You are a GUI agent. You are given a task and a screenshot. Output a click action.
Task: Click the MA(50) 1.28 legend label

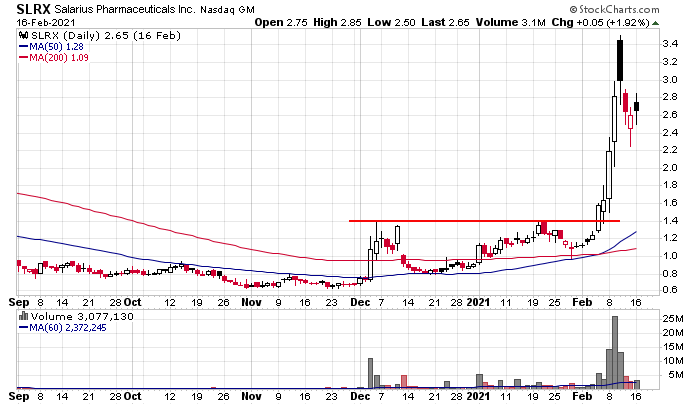point(56,46)
